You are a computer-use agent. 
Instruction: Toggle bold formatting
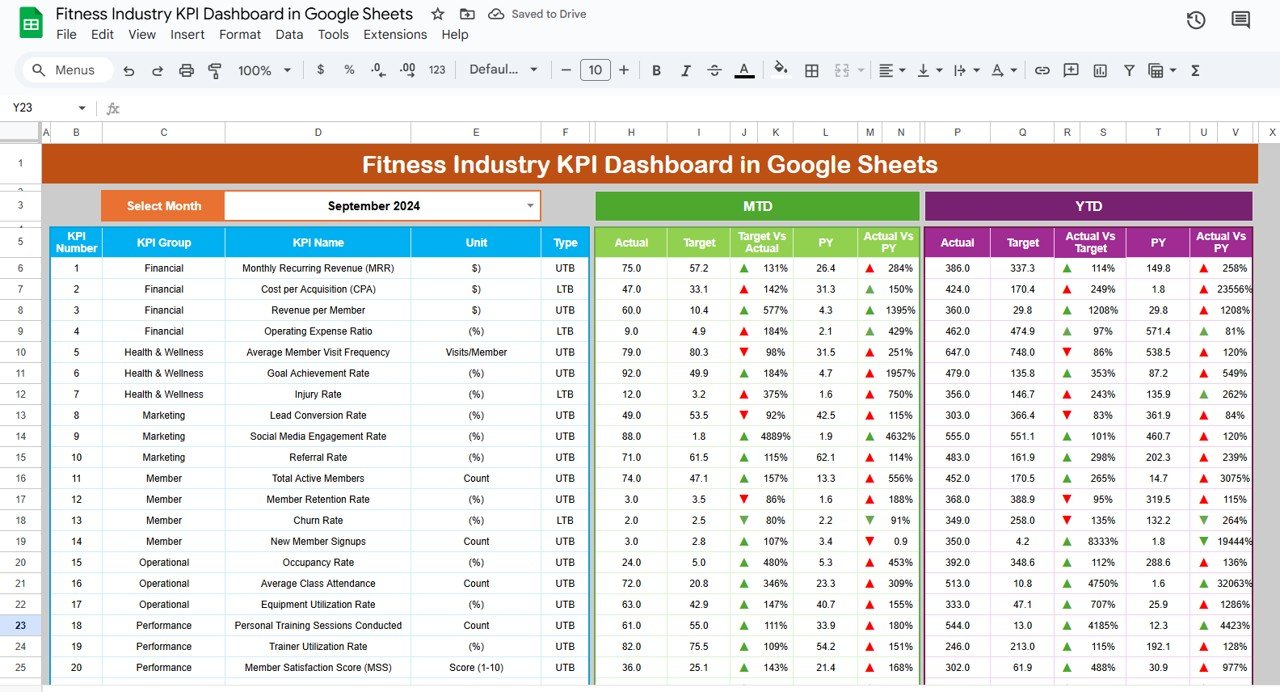[656, 70]
